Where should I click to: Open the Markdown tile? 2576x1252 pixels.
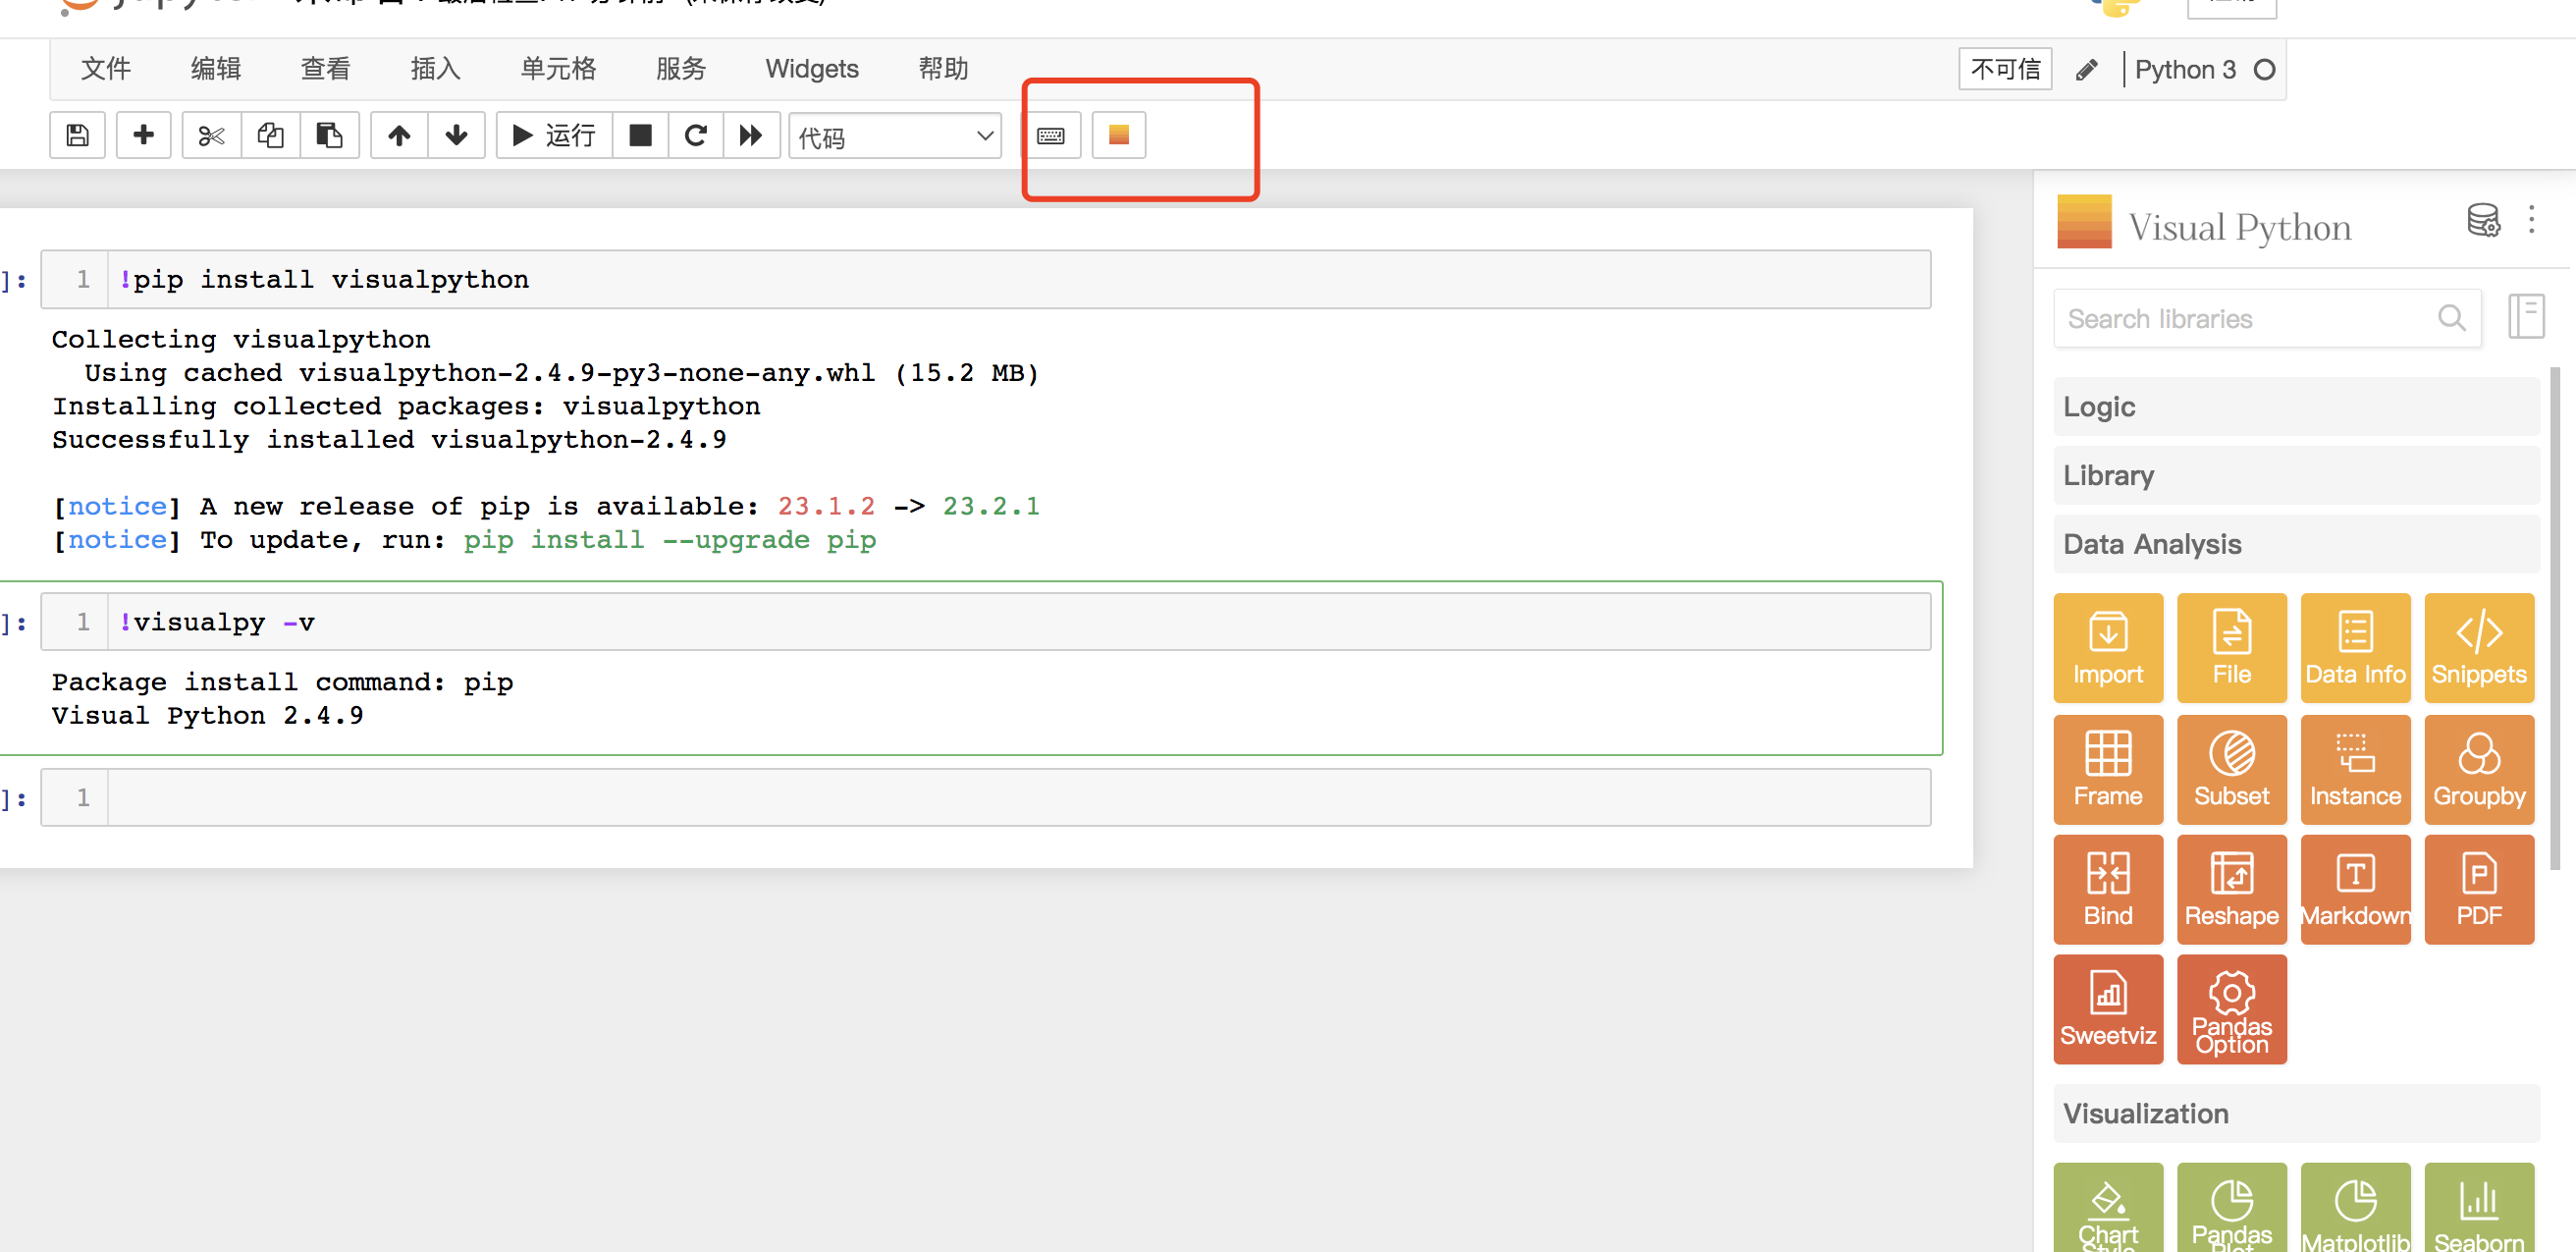tap(2356, 890)
